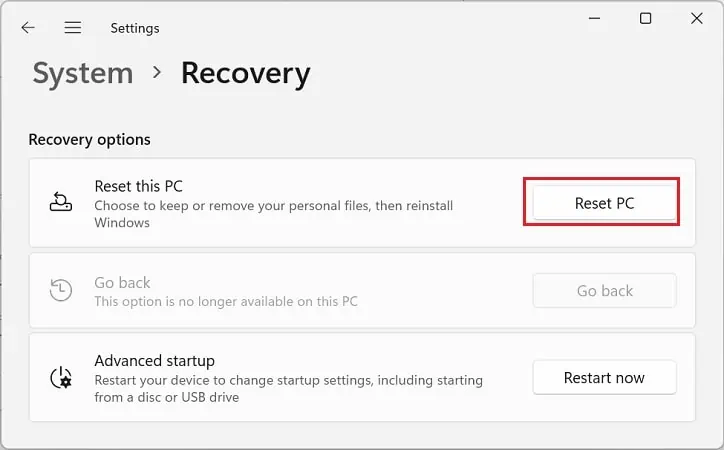This screenshot has height=450, width=724.
Task: Click the Recovery page heading
Action: tap(245, 73)
